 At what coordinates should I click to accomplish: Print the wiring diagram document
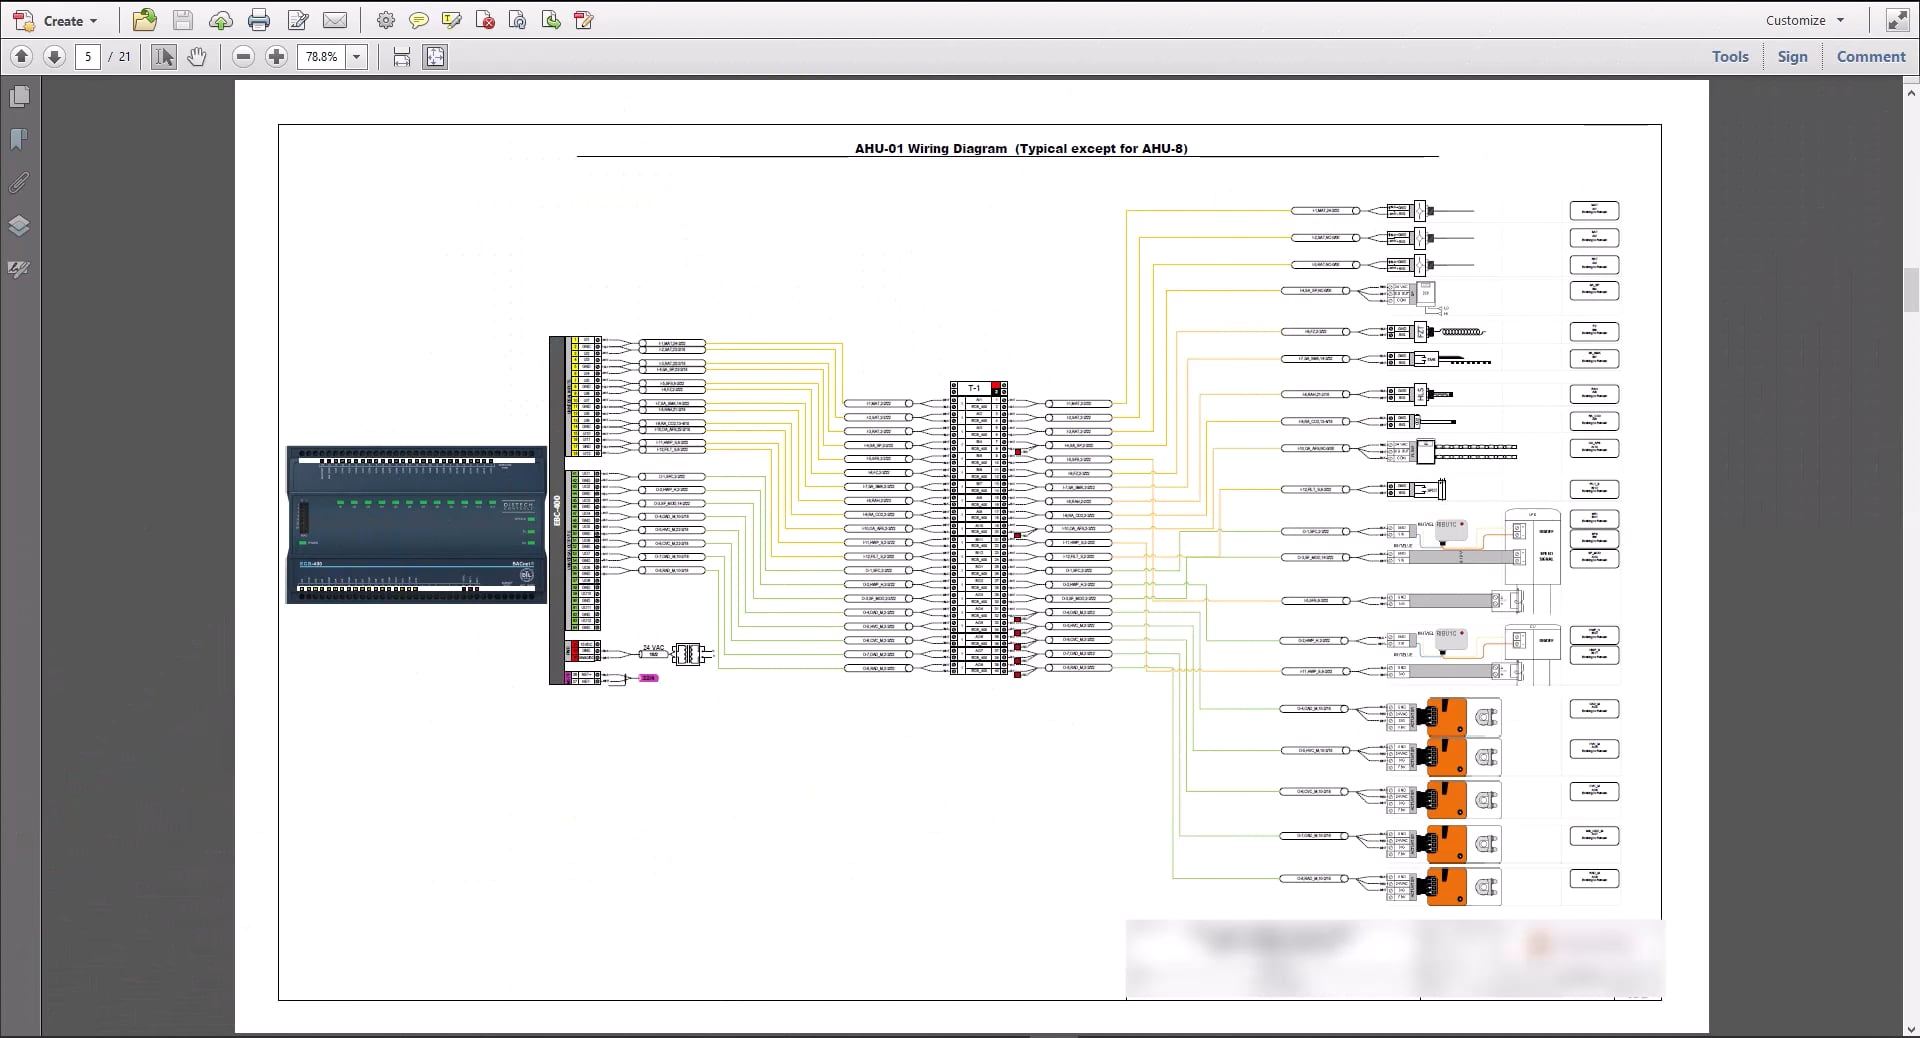coord(259,20)
